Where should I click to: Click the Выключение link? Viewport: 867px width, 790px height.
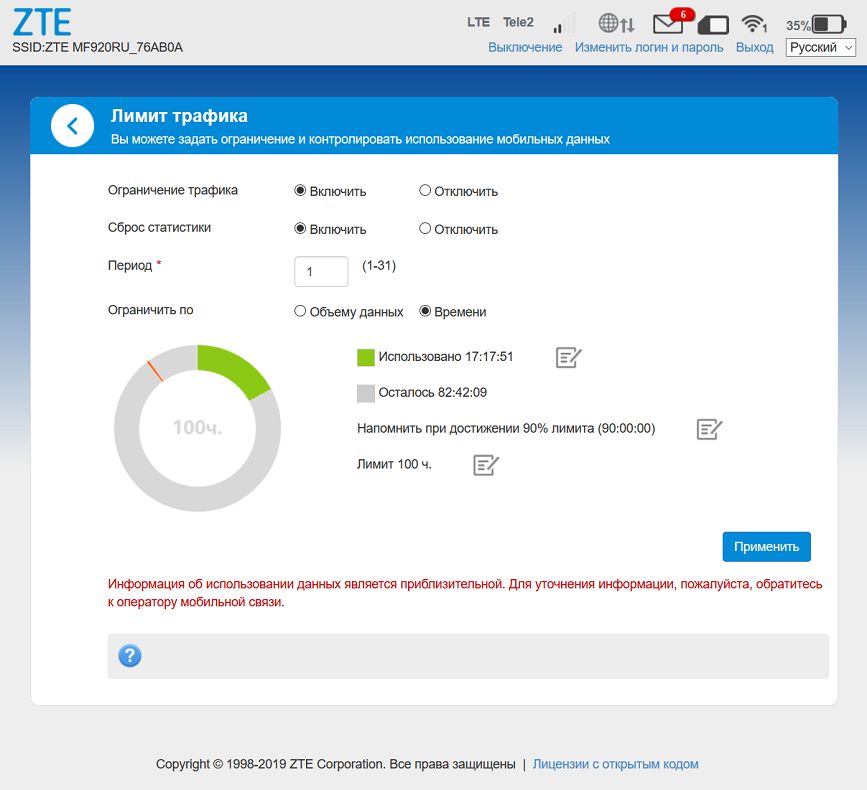point(525,48)
